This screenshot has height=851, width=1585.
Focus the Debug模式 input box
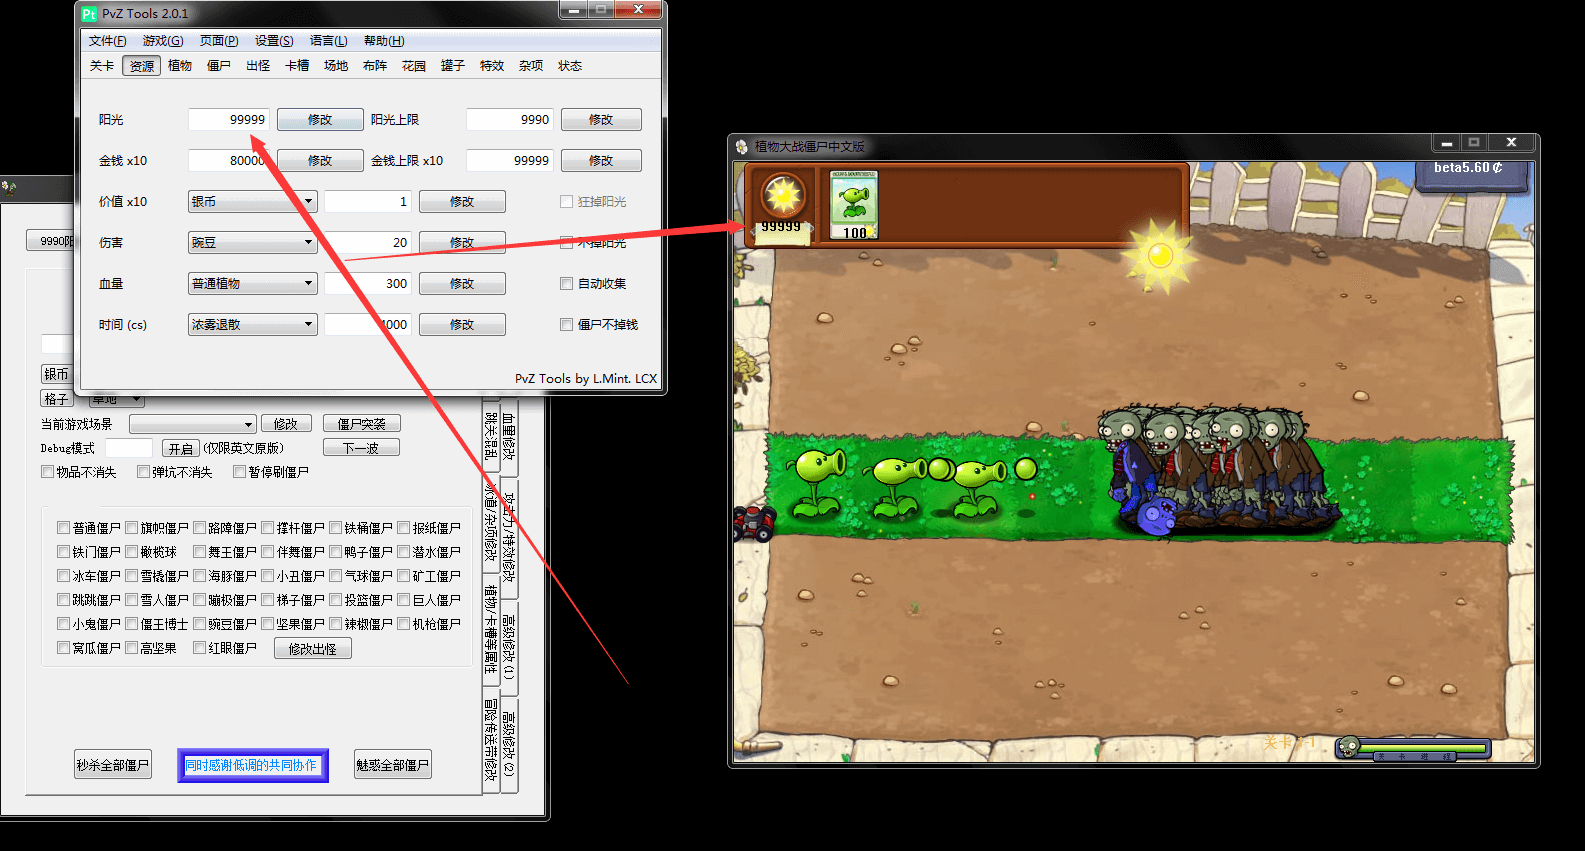pyautogui.click(x=129, y=448)
